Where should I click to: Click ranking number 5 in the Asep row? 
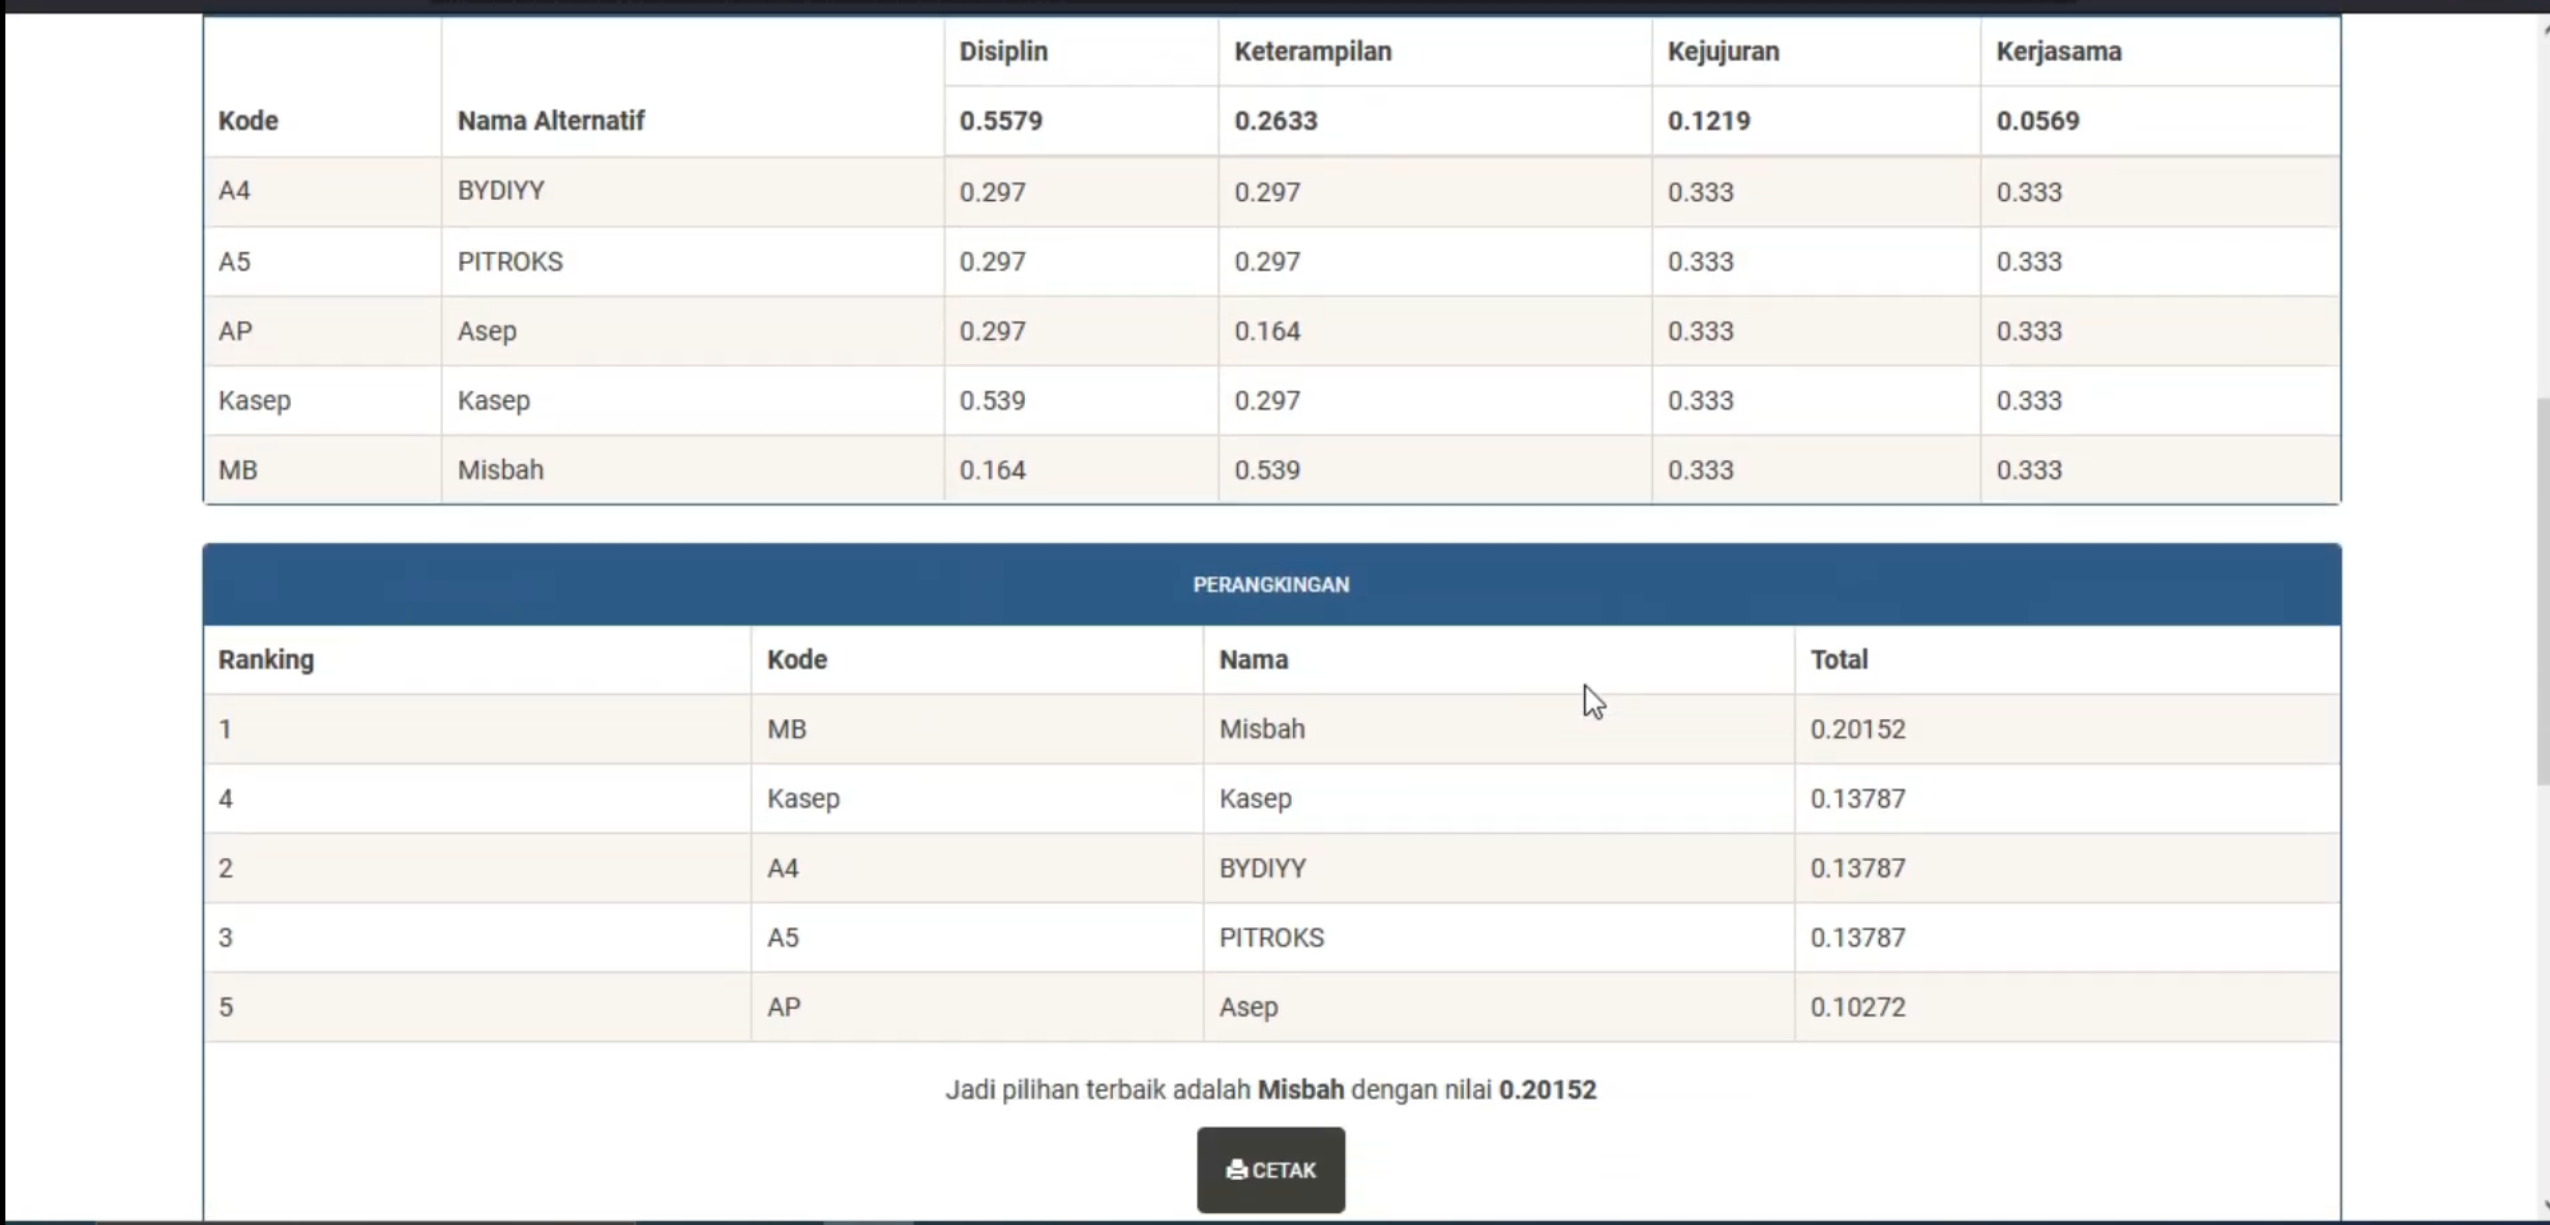(x=226, y=1007)
